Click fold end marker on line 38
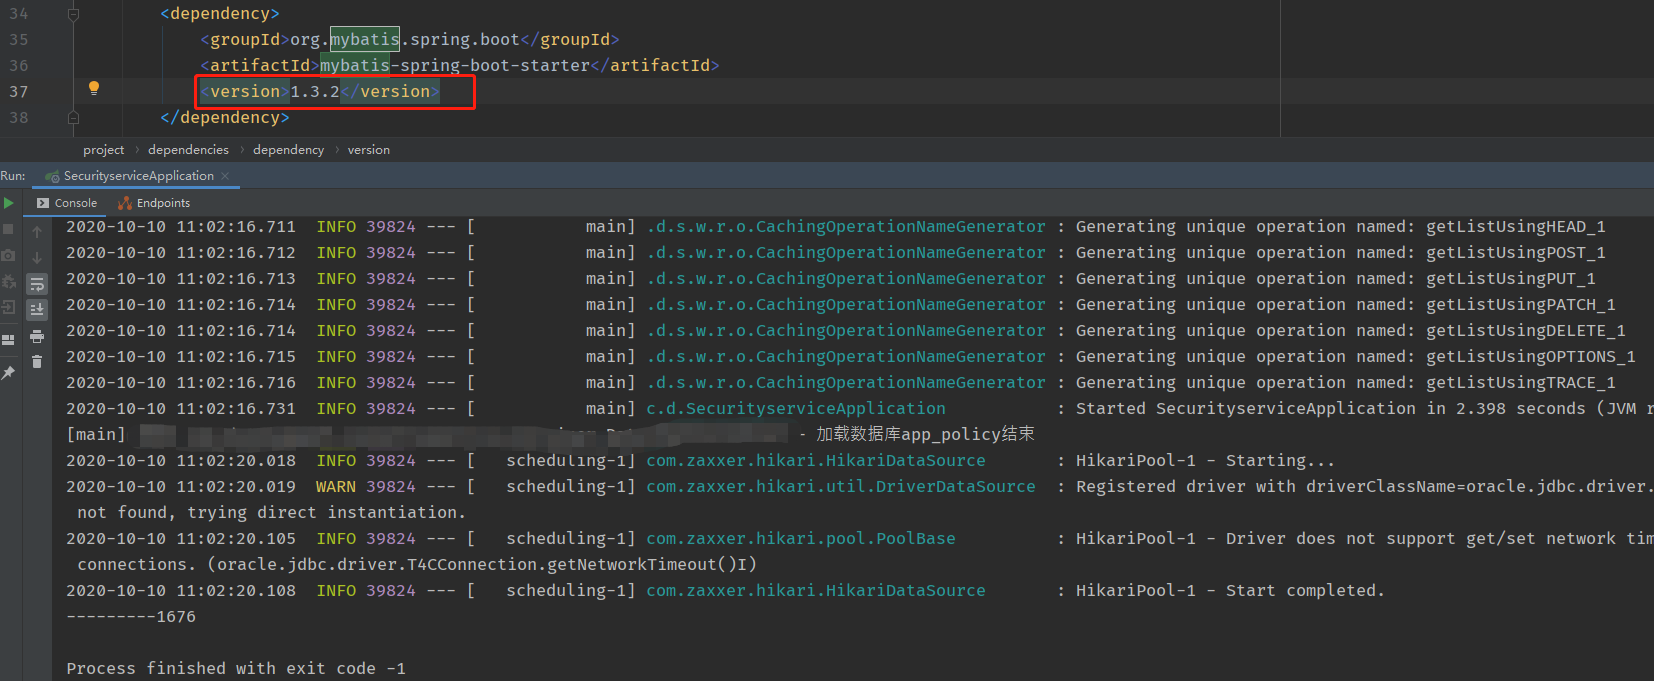 pos(73,117)
